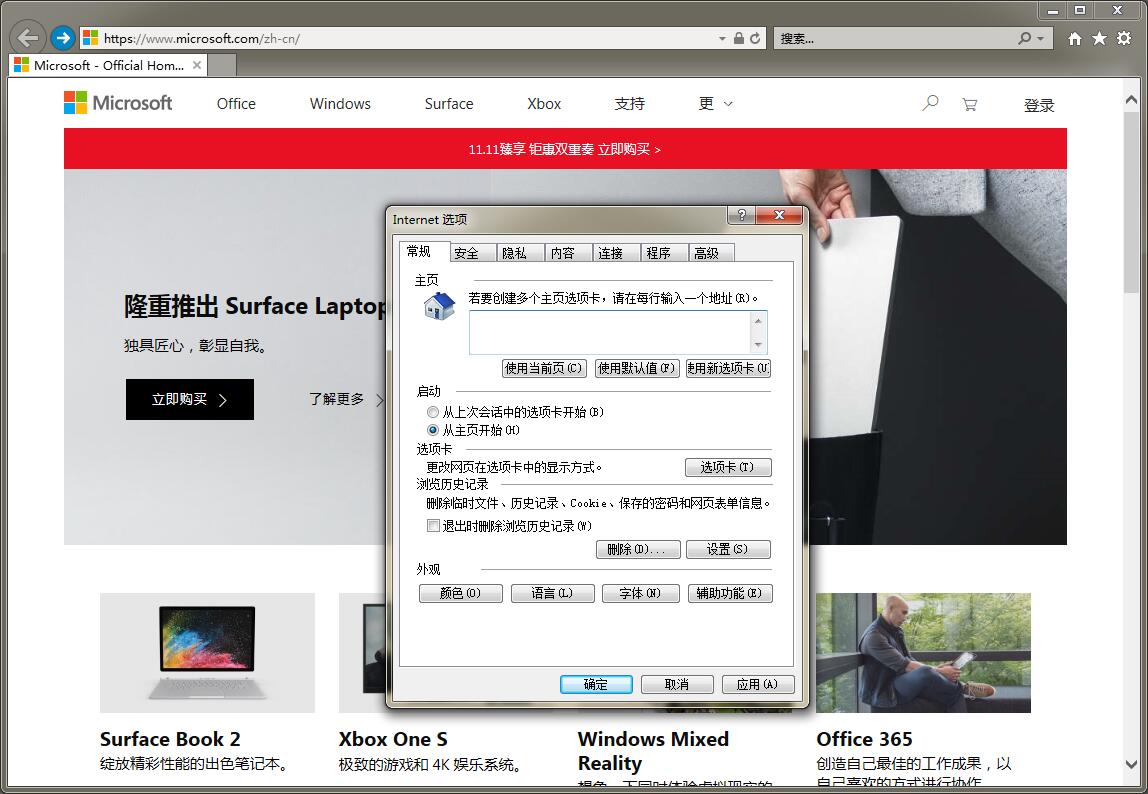
Task: Refresh the page with the reload icon
Action: pos(755,38)
